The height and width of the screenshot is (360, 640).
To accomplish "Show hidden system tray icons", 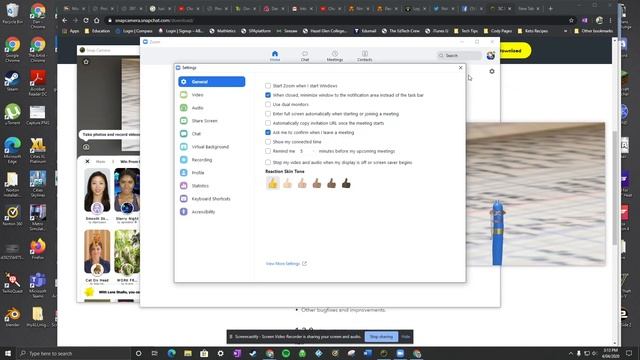I will pyautogui.click(x=570, y=353).
